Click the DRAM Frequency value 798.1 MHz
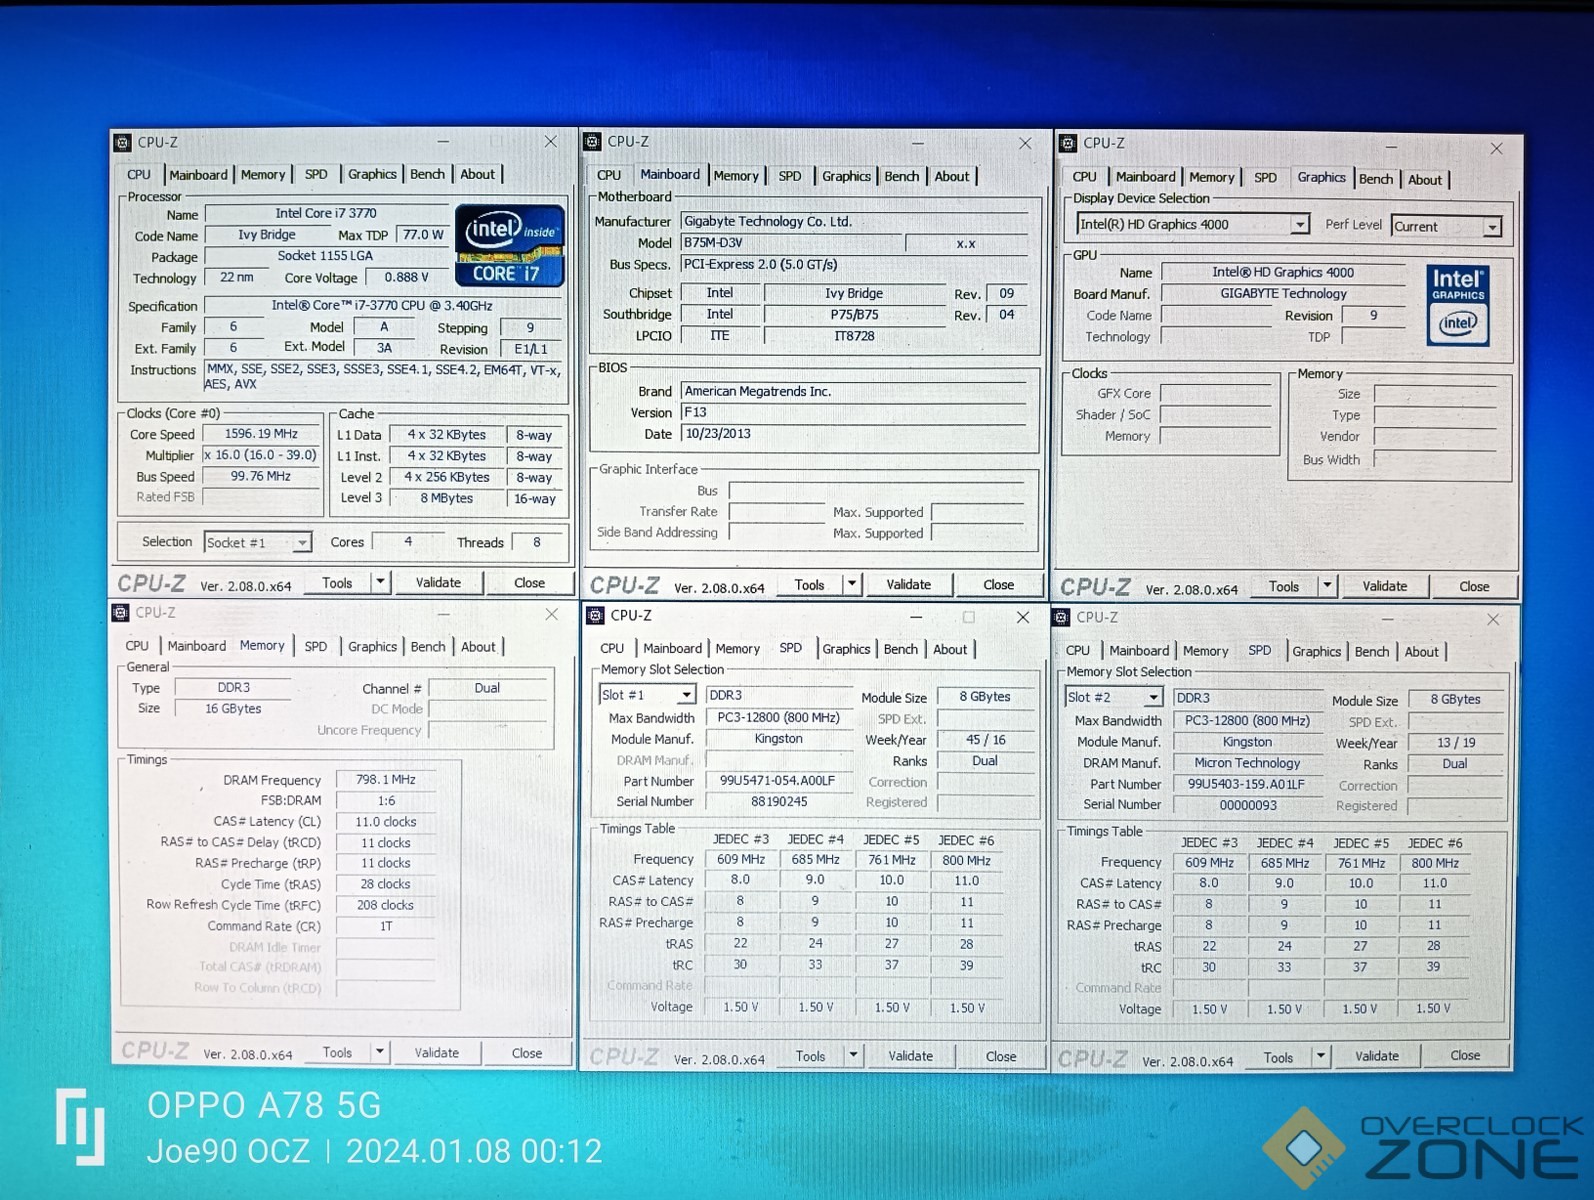Viewport: 1594px width, 1200px height. click(x=386, y=779)
